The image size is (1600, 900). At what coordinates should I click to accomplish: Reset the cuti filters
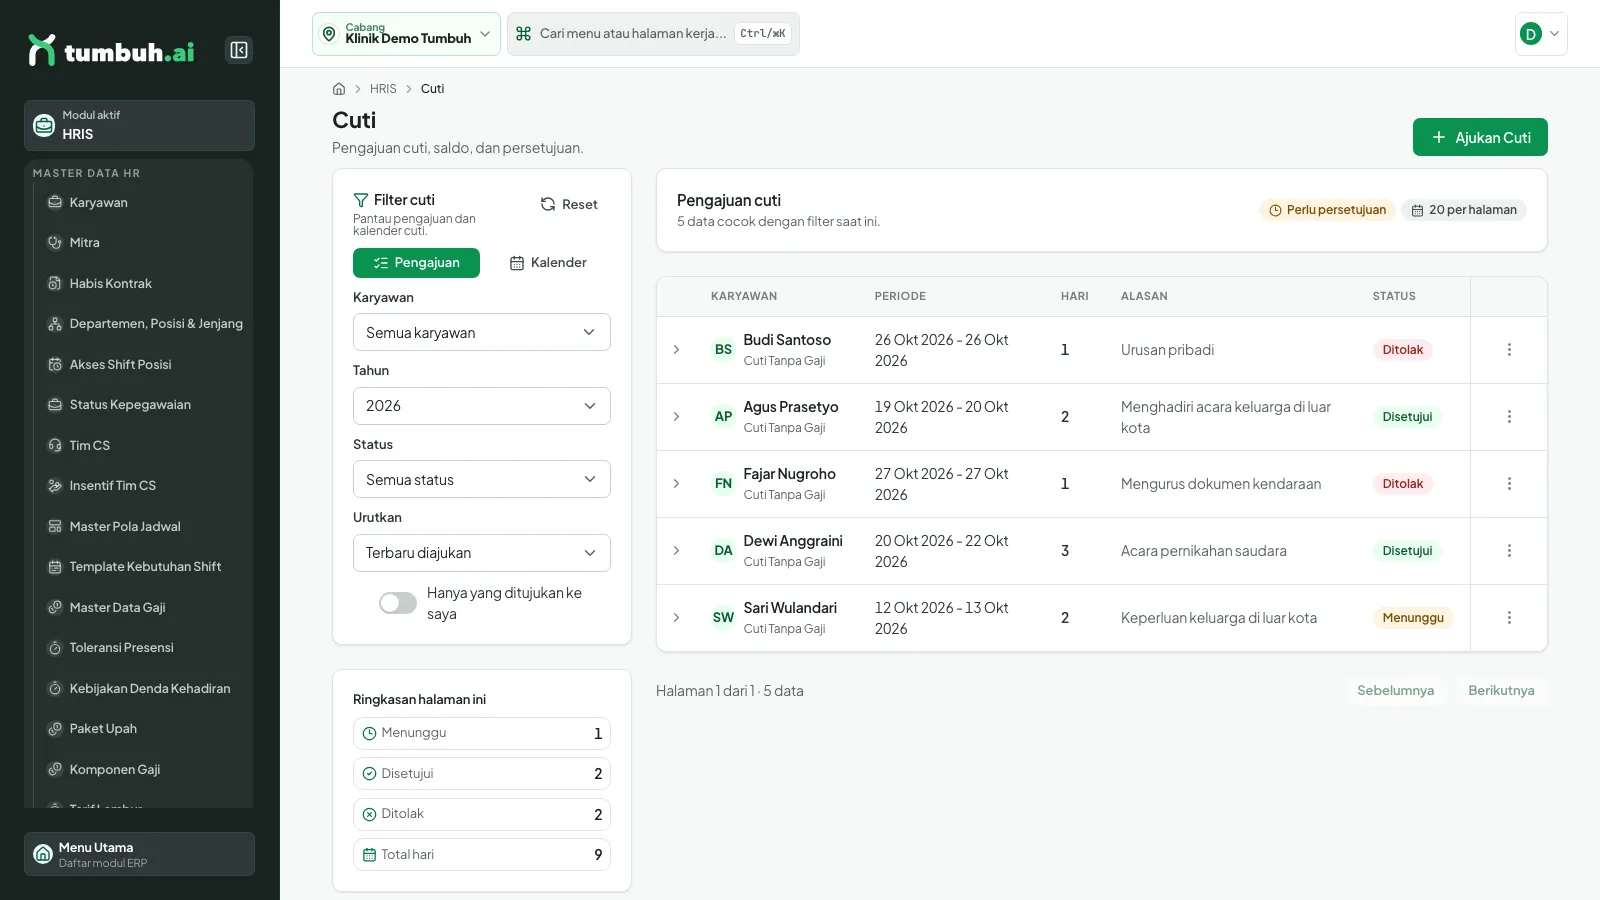pyautogui.click(x=569, y=204)
